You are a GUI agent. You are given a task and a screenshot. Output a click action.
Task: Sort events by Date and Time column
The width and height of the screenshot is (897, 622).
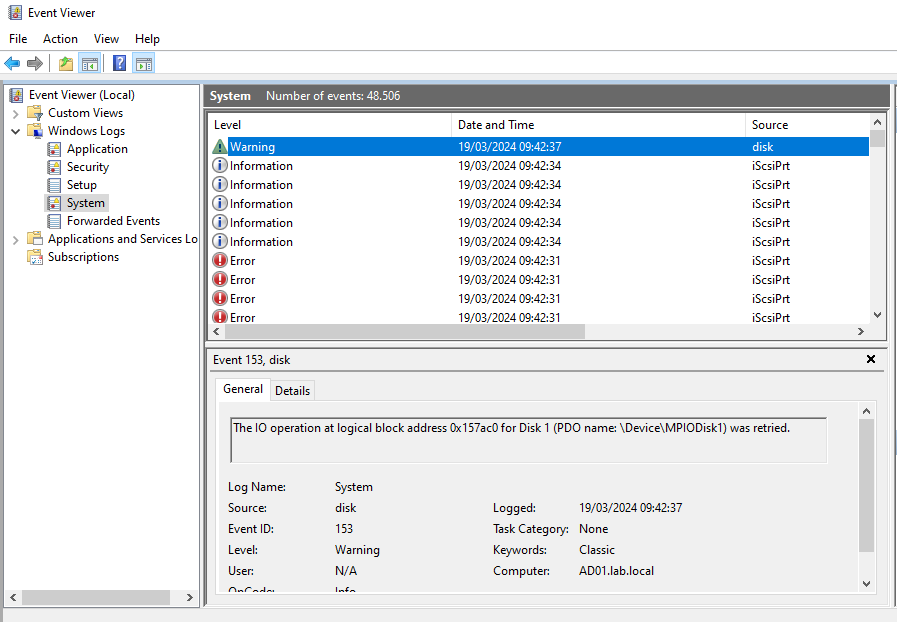[496, 125]
